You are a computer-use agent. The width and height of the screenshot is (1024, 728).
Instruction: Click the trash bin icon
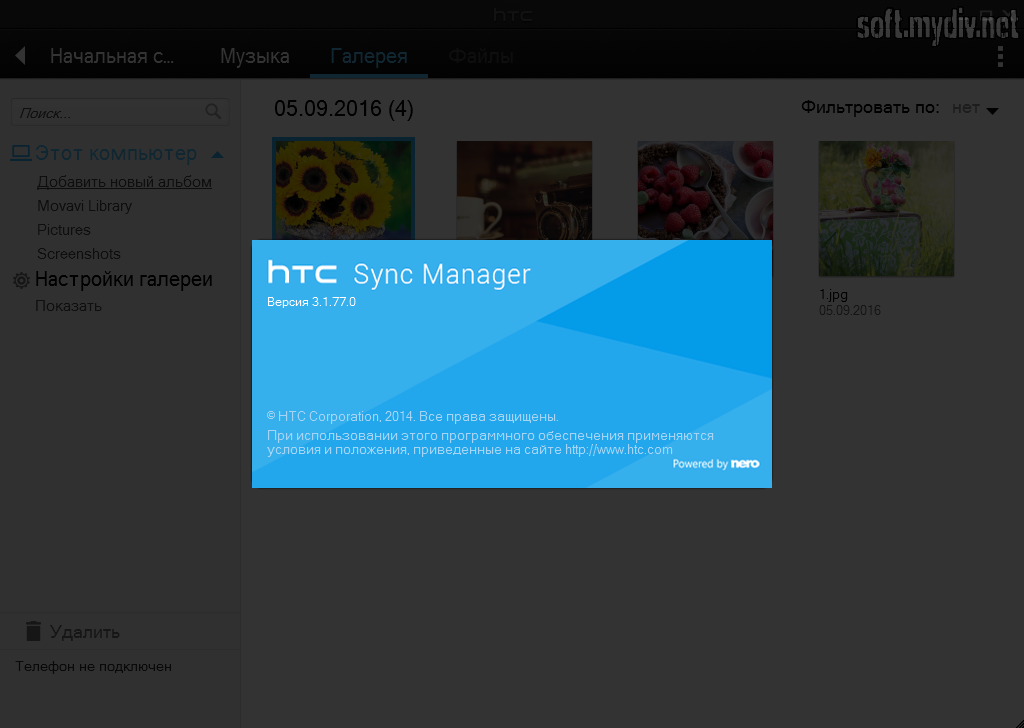(33, 631)
